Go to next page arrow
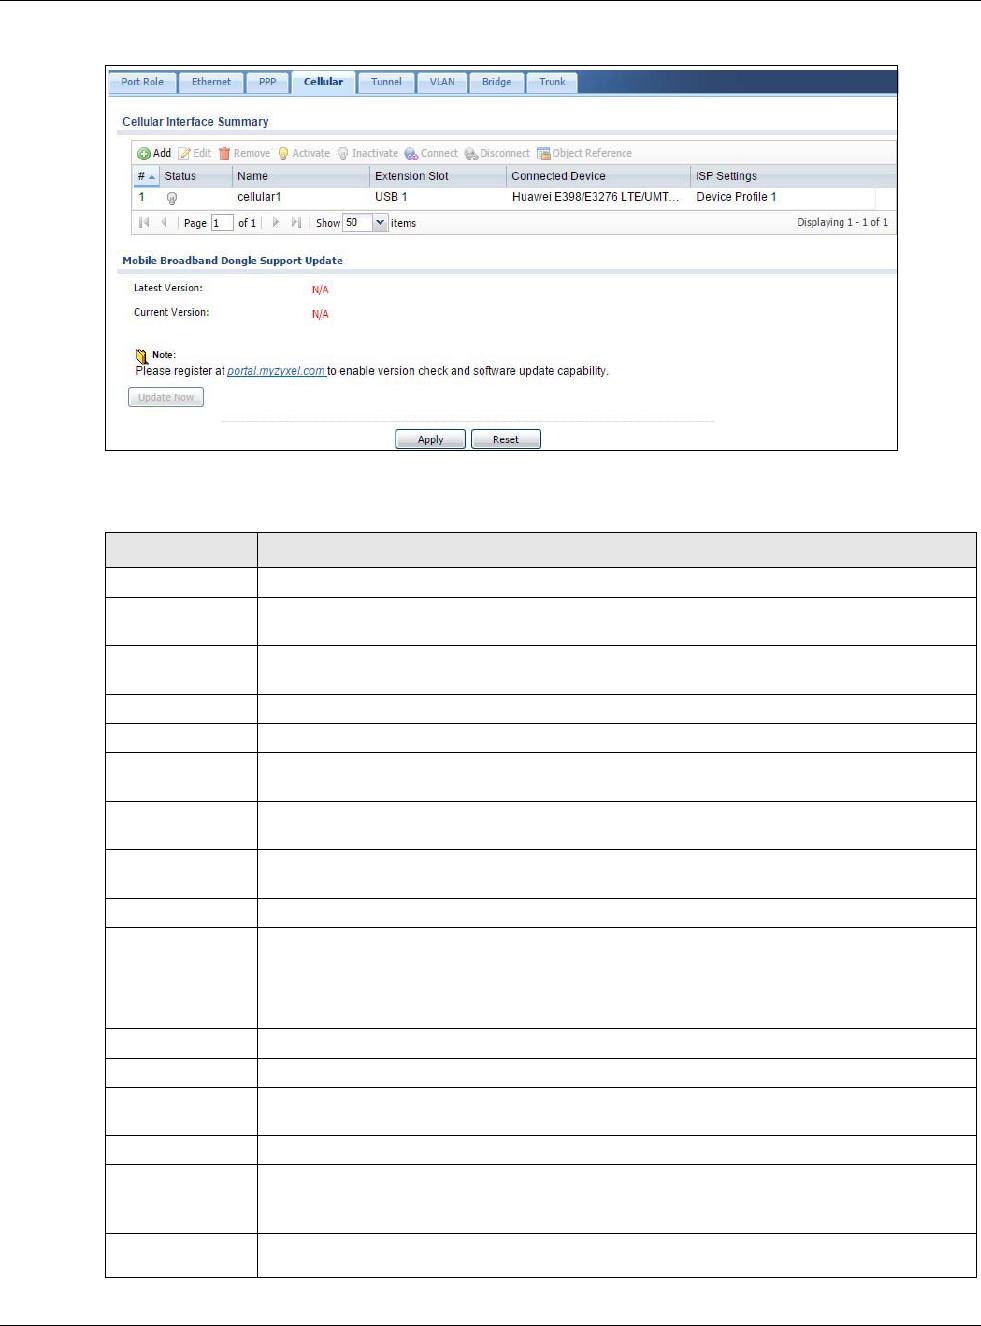This screenshot has height=1326, width=981. [276, 223]
